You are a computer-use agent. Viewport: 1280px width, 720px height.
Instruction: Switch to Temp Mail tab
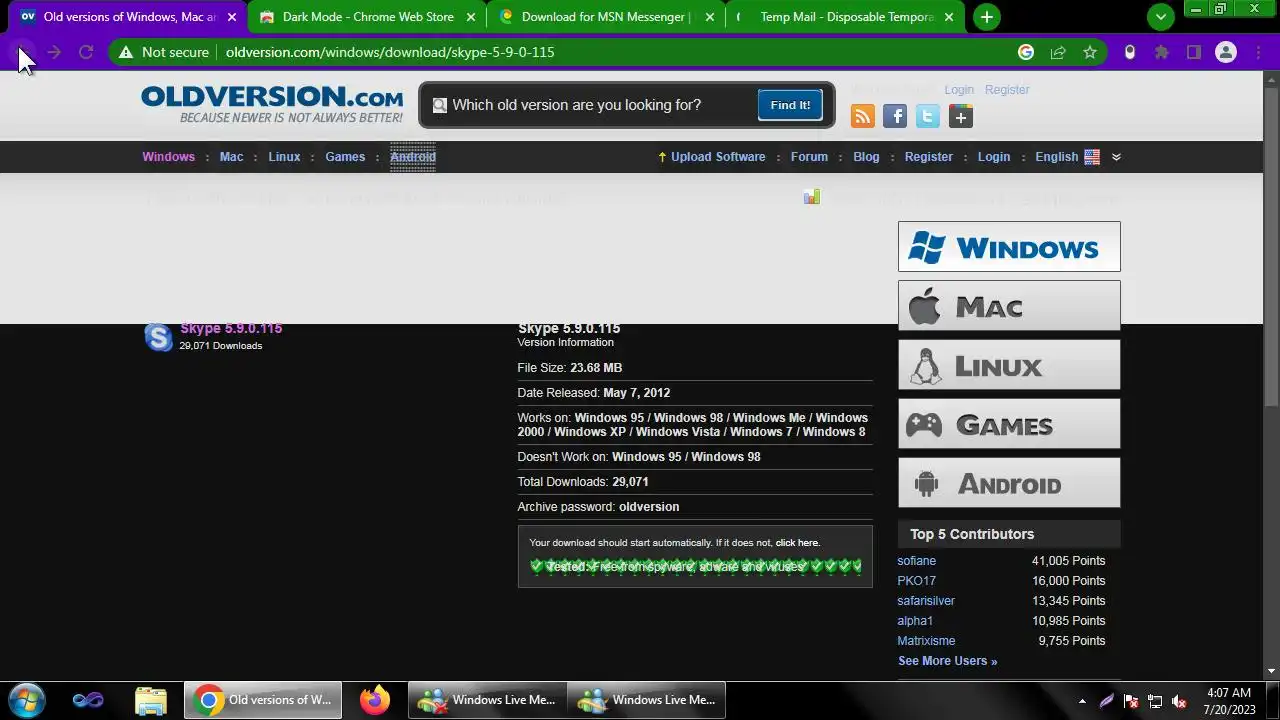point(846,17)
